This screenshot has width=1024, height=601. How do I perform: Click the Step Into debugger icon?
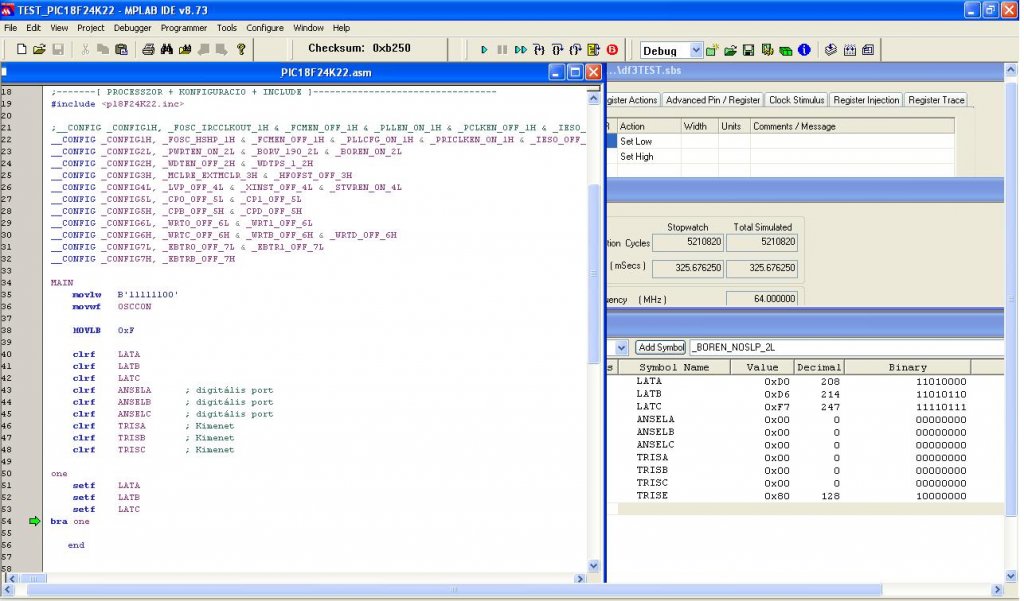coord(539,50)
